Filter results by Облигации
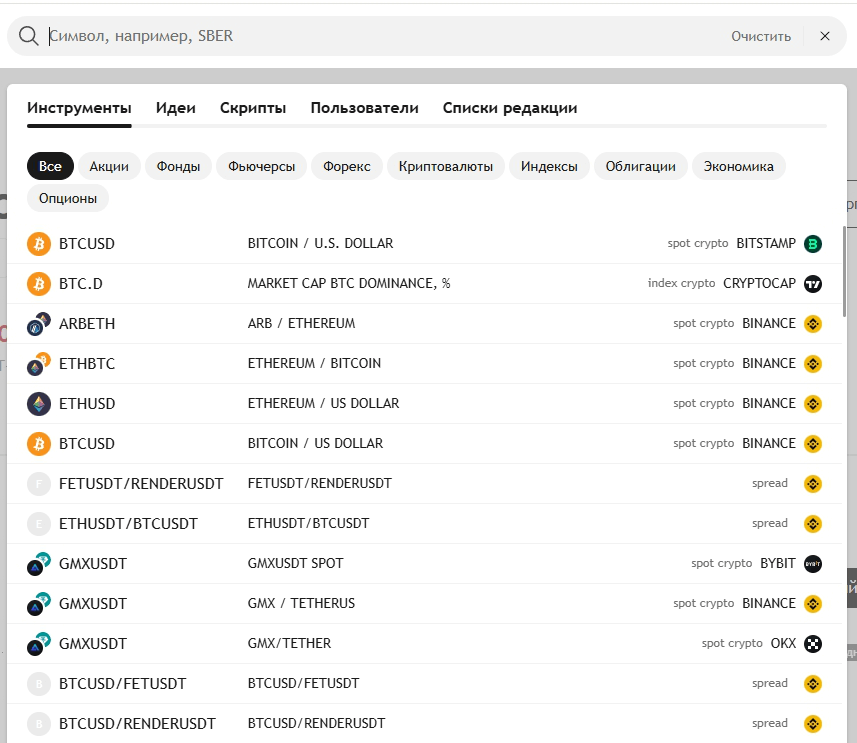Screen dimensions: 857x743 [641, 166]
